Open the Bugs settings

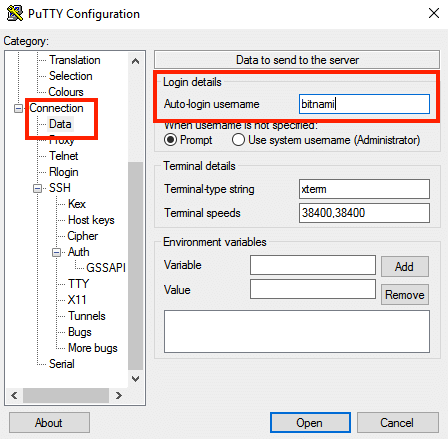tap(80, 332)
